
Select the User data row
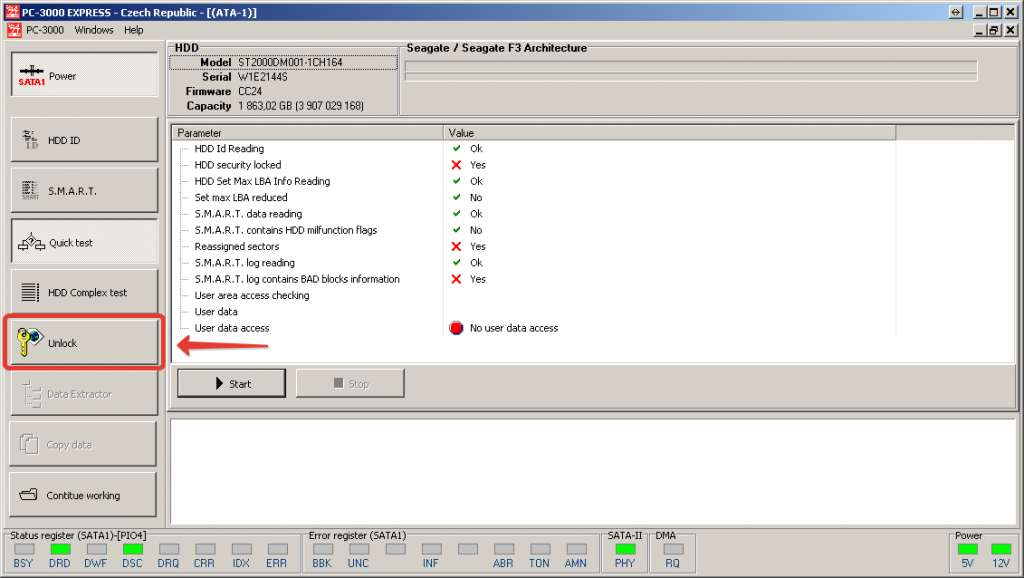tap(534, 312)
